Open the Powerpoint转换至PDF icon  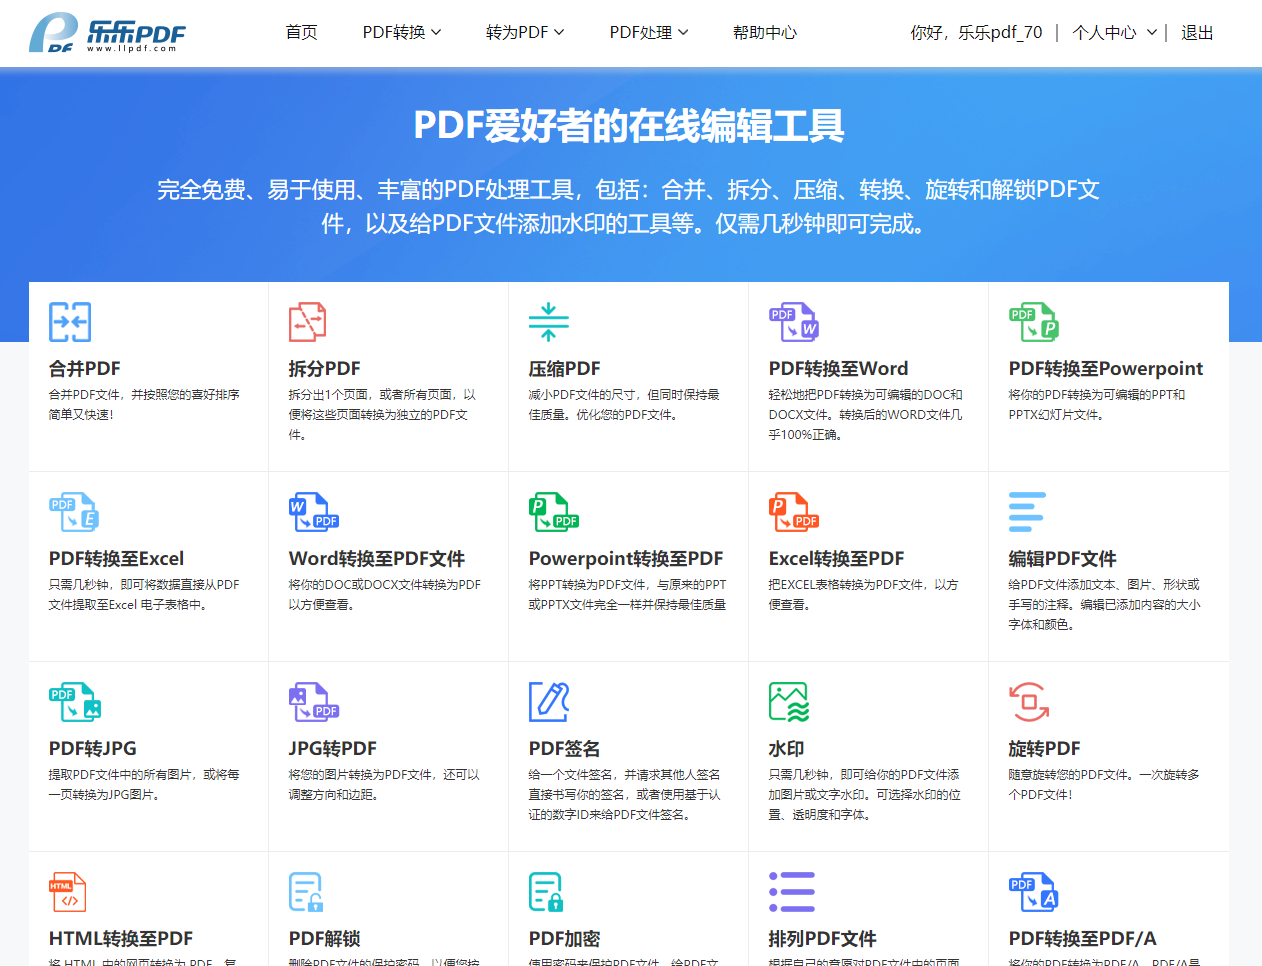point(554,512)
